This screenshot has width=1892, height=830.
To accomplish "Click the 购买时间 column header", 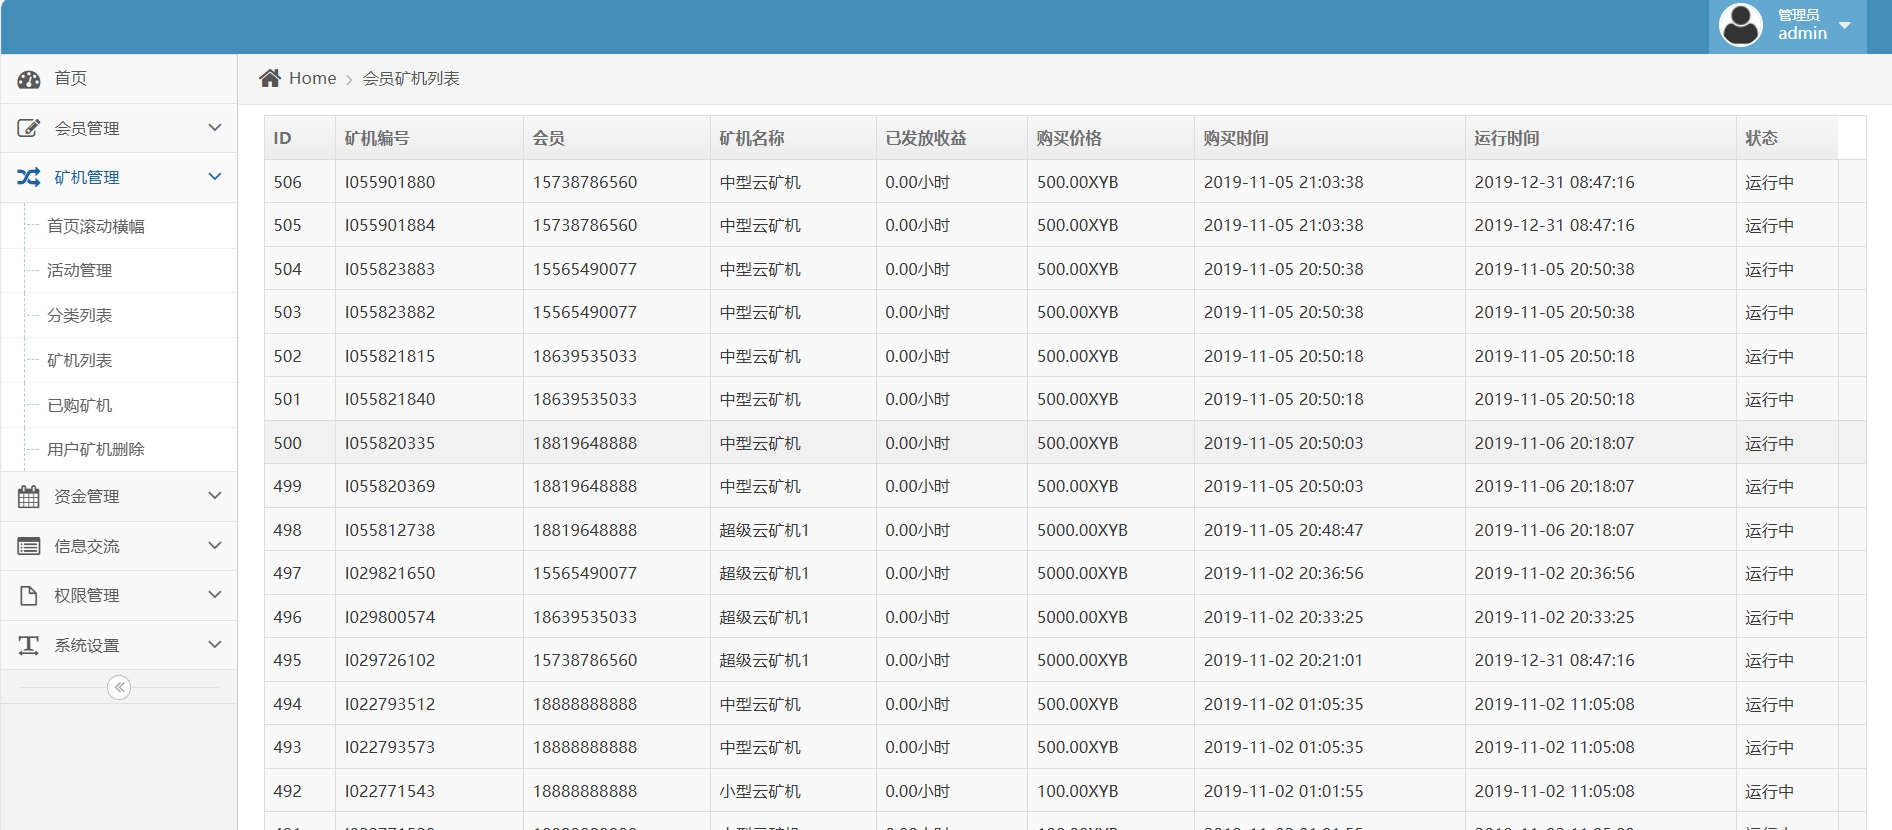I will point(1236,138).
